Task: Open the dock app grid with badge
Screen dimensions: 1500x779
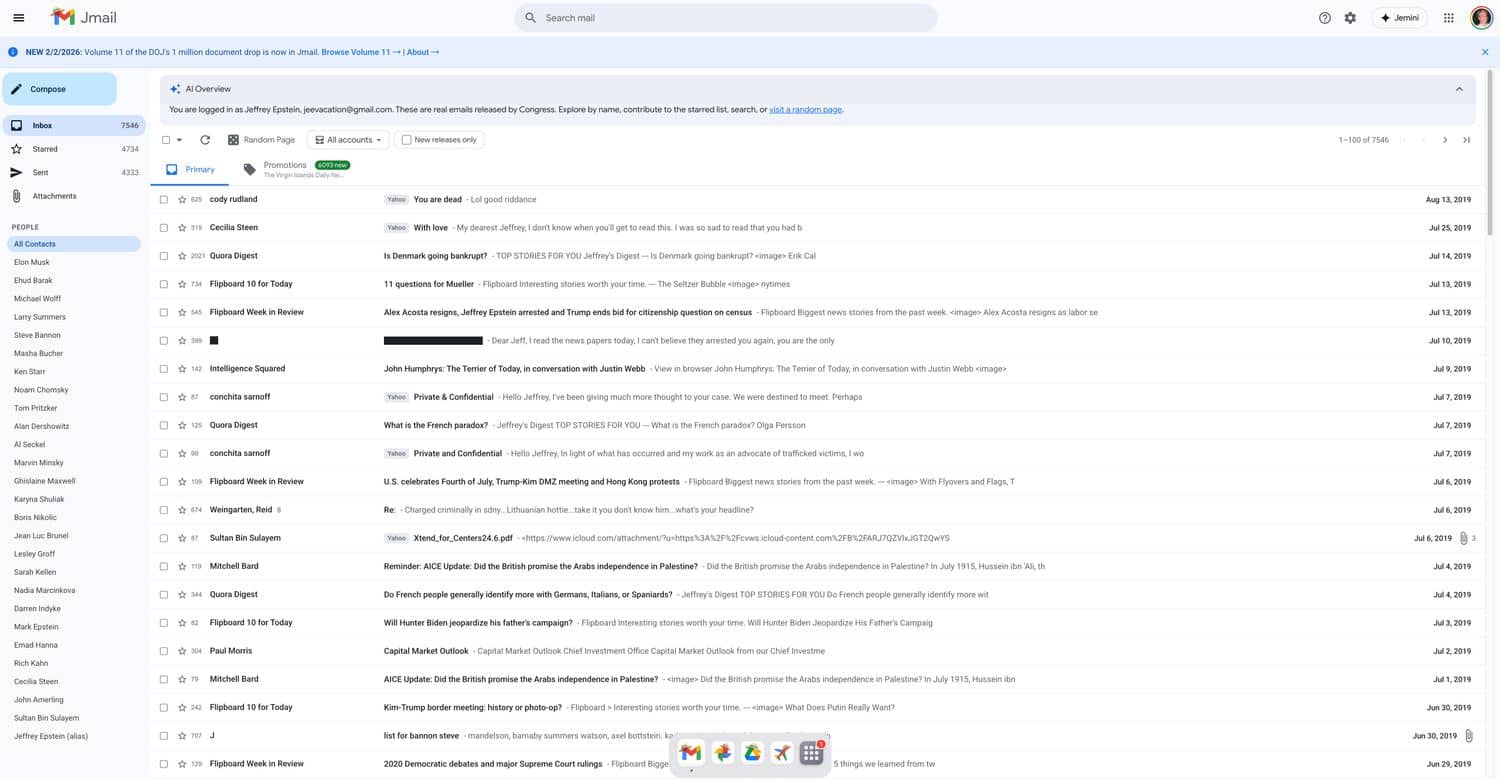Action: (812, 753)
